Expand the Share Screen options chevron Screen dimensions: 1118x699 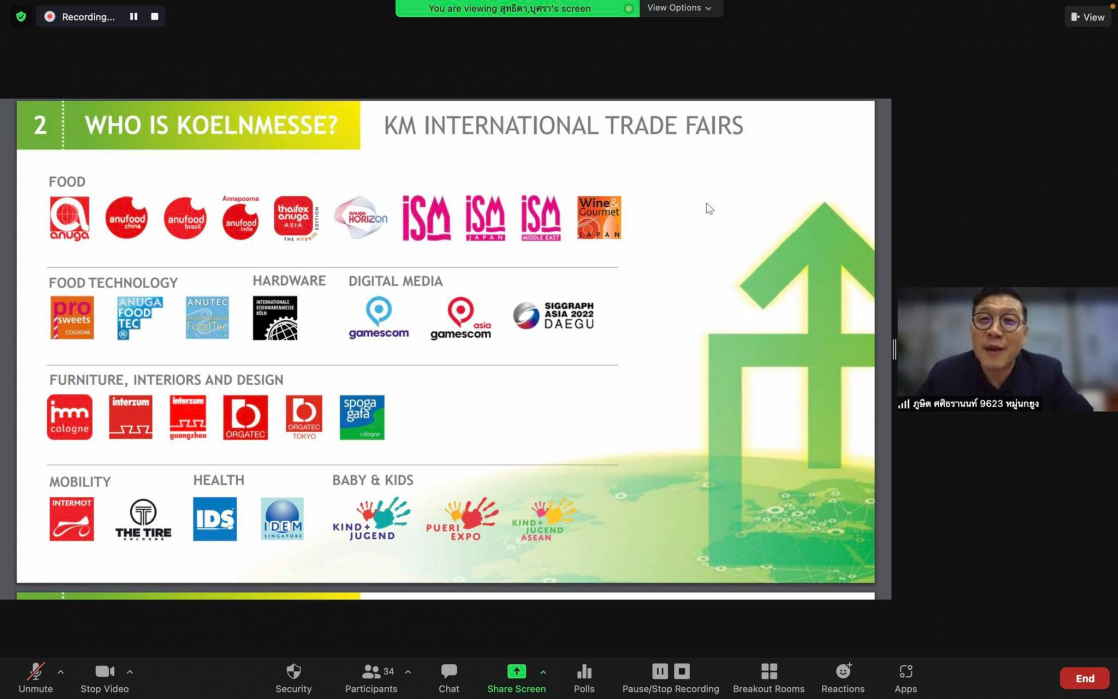point(543,672)
